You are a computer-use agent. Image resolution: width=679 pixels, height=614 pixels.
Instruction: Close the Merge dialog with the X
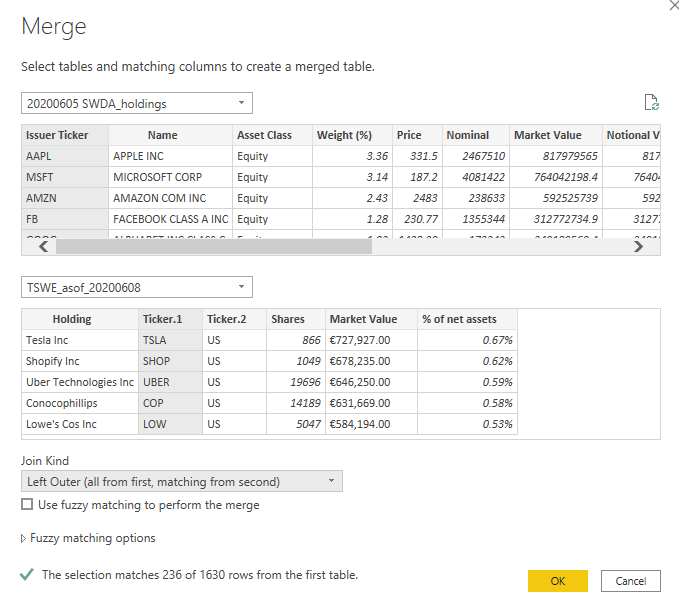675,5
